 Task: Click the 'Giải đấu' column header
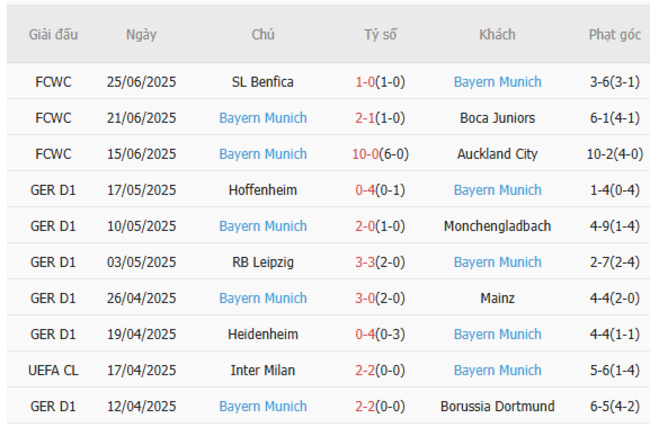pyautogui.click(x=52, y=34)
